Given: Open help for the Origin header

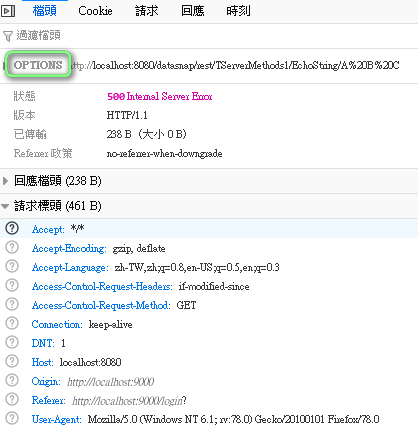Looking at the screenshot, I should 12,380.
